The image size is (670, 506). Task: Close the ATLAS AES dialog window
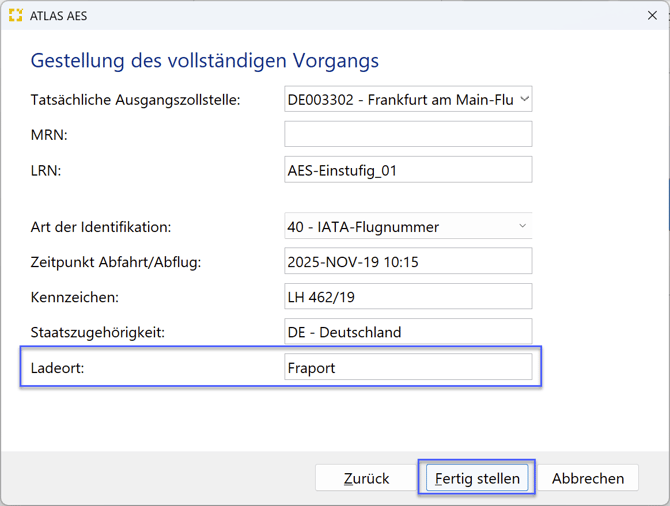(652, 15)
